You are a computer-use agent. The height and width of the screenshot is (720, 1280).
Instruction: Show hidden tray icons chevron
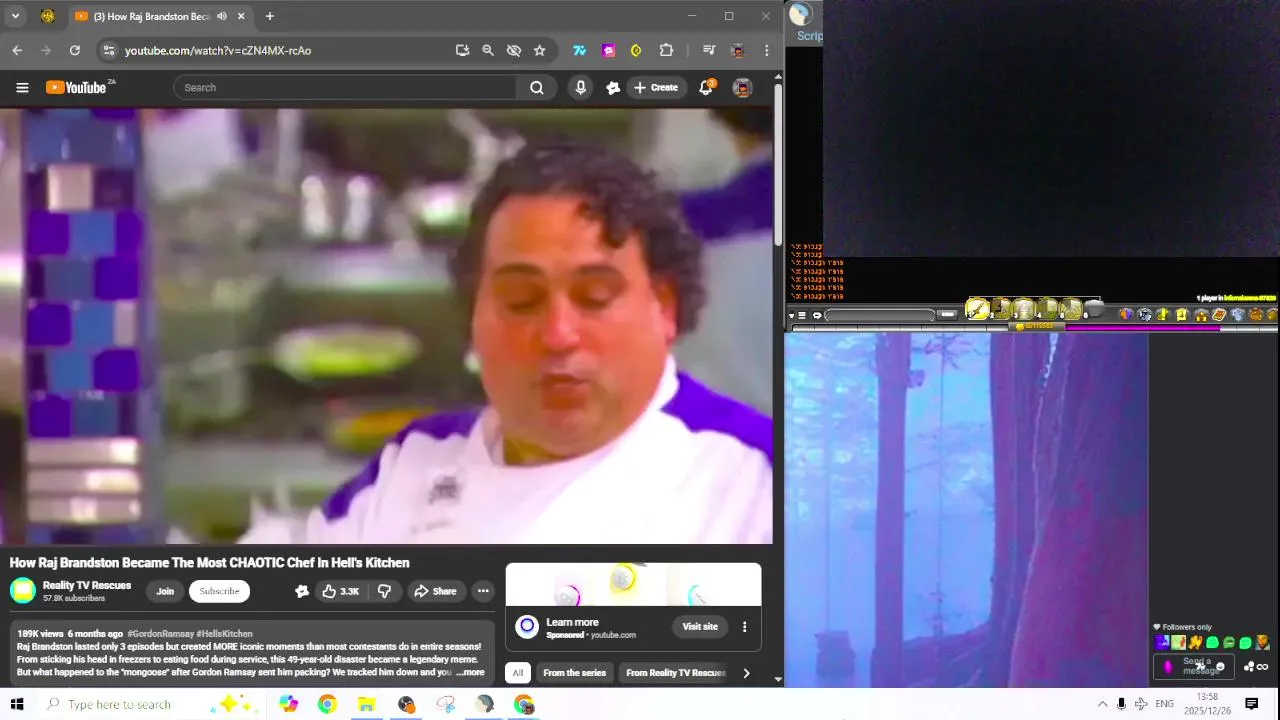[1102, 704]
